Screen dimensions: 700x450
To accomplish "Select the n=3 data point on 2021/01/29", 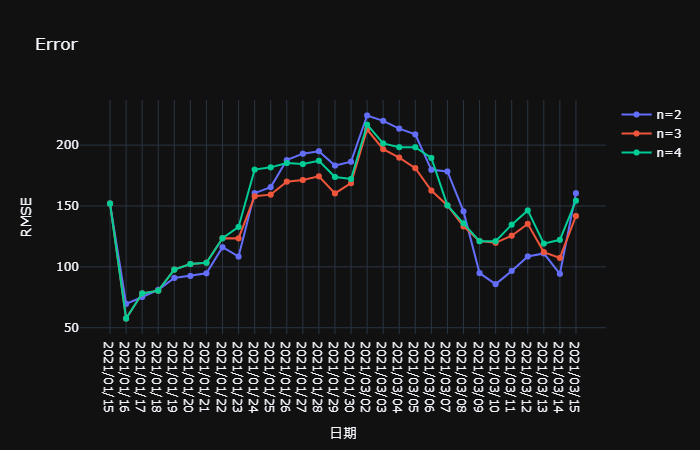I will 335,193.
